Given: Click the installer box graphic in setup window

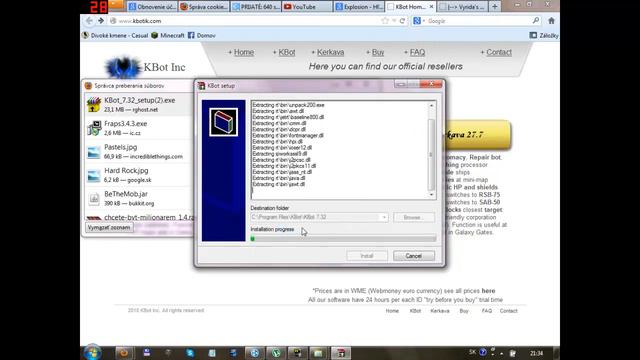Looking at the screenshot, I should (223, 122).
